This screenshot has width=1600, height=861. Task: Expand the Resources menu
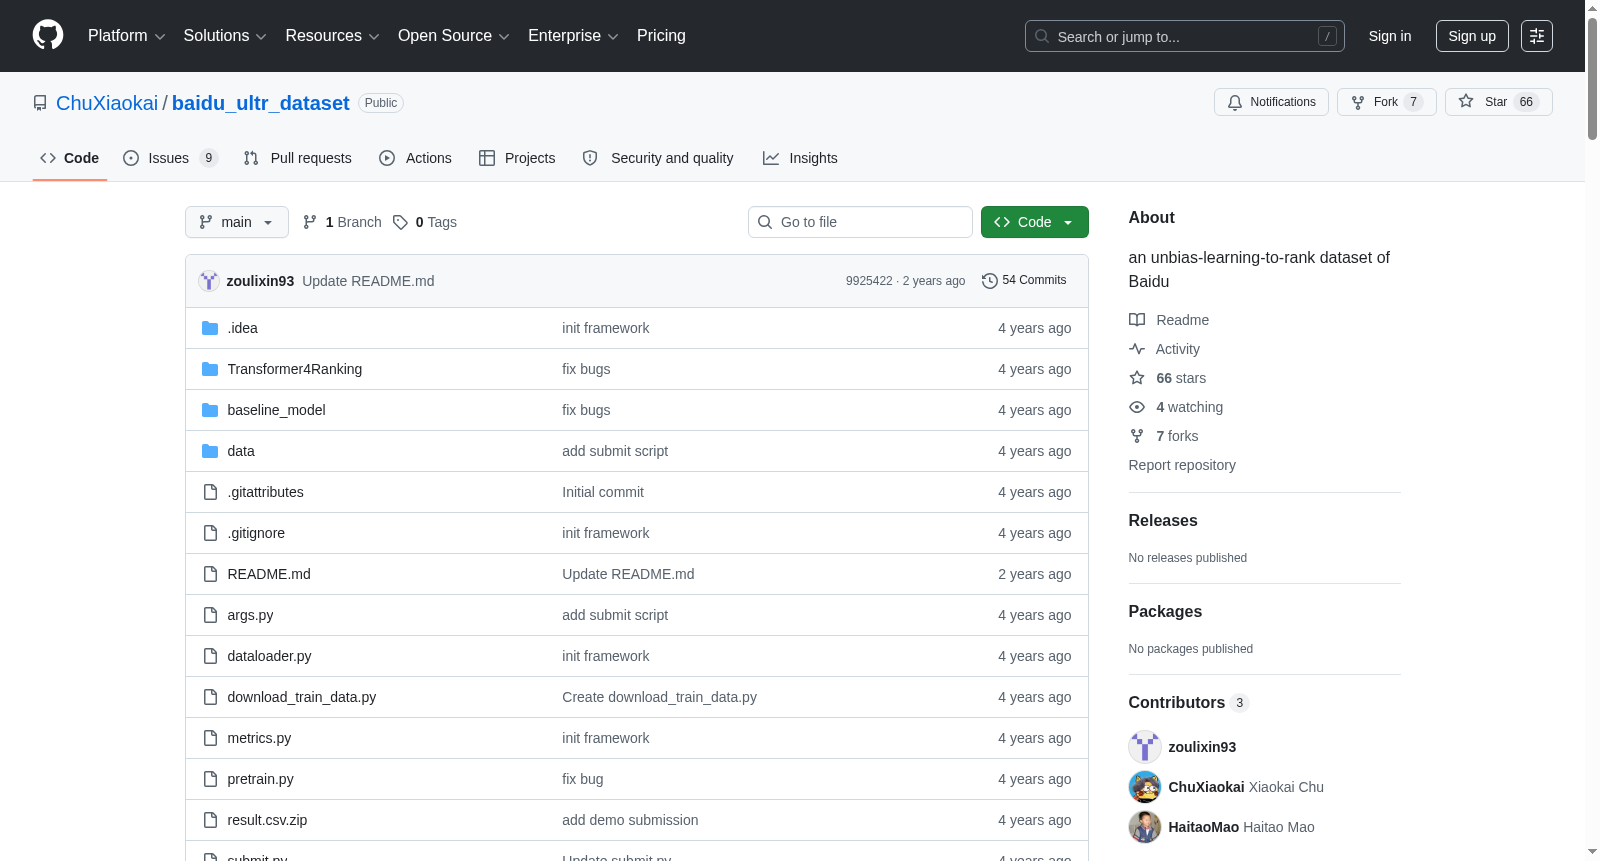point(332,36)
